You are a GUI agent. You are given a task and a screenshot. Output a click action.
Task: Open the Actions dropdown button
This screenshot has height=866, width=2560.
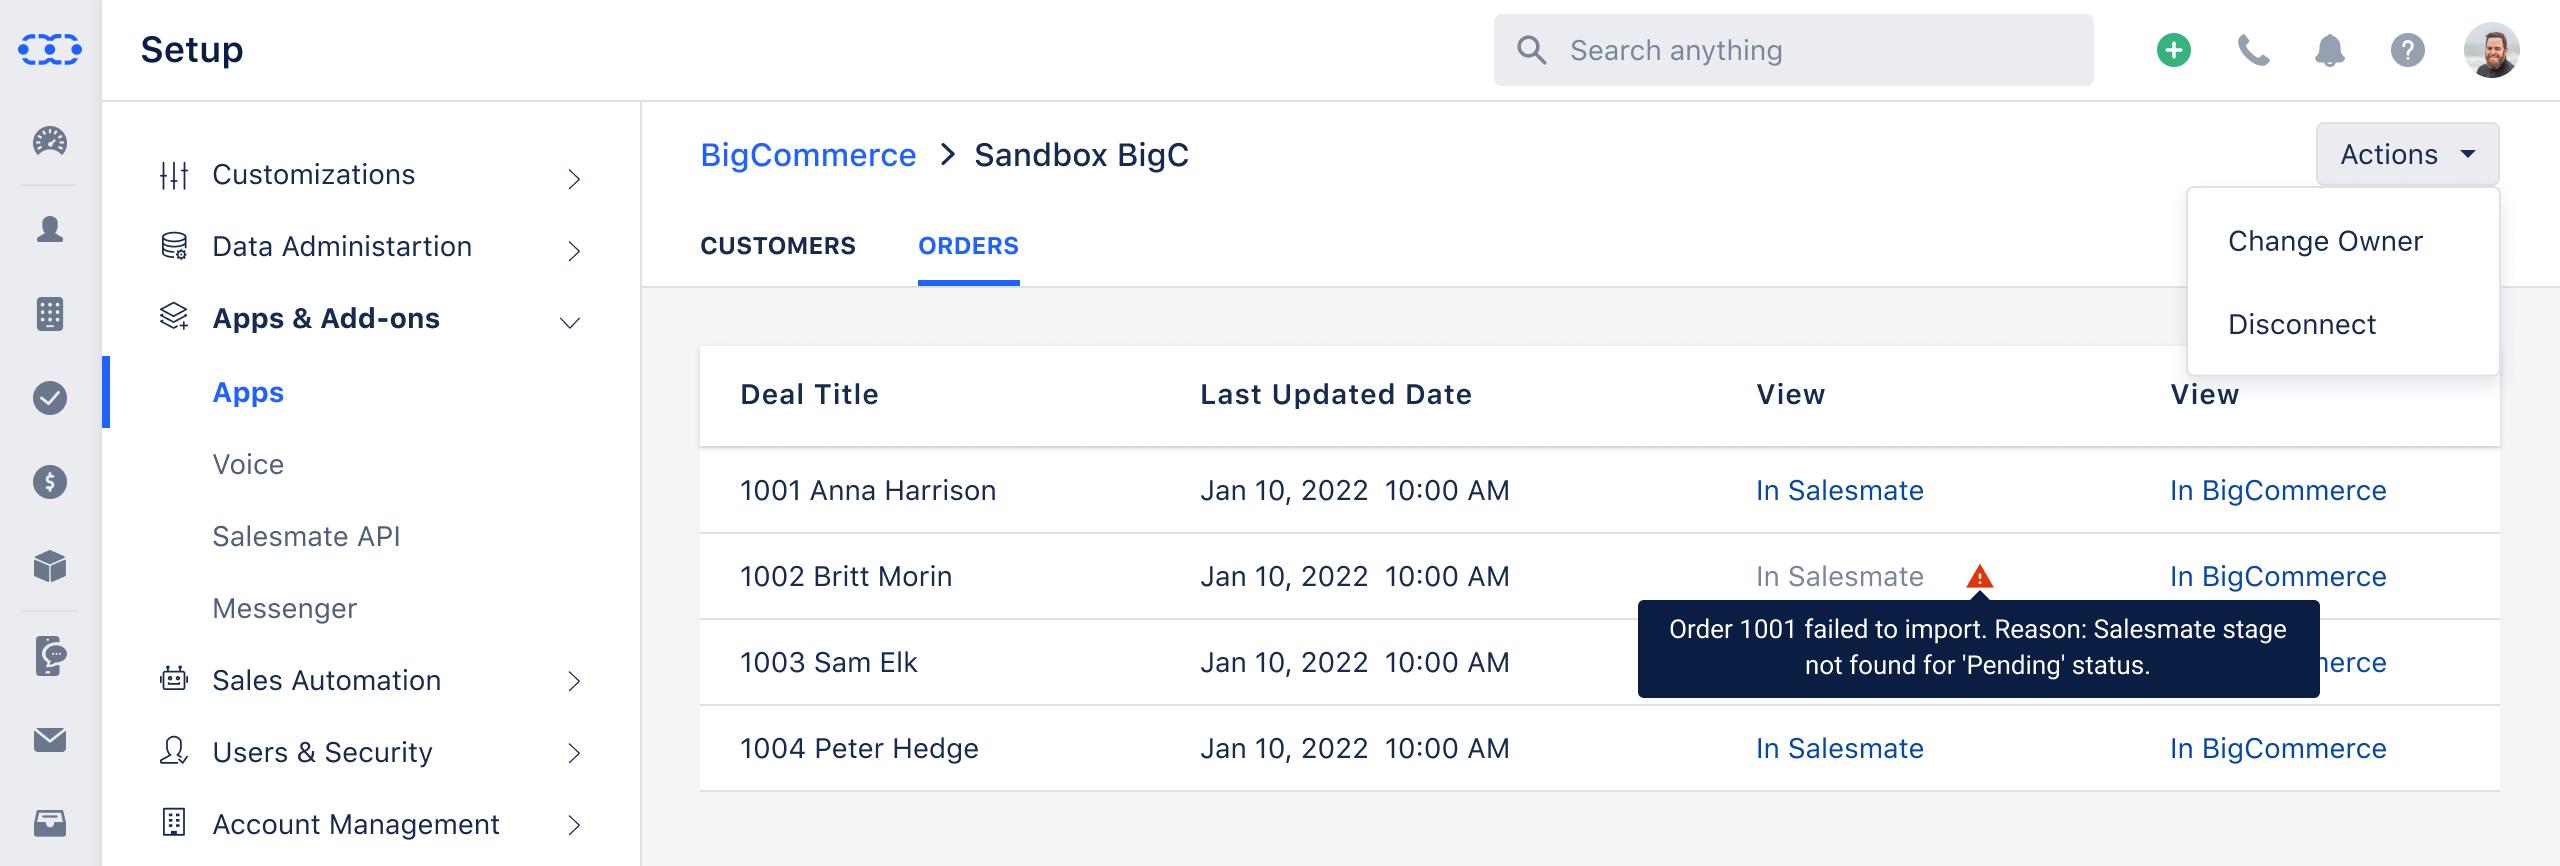[2407, 154]
